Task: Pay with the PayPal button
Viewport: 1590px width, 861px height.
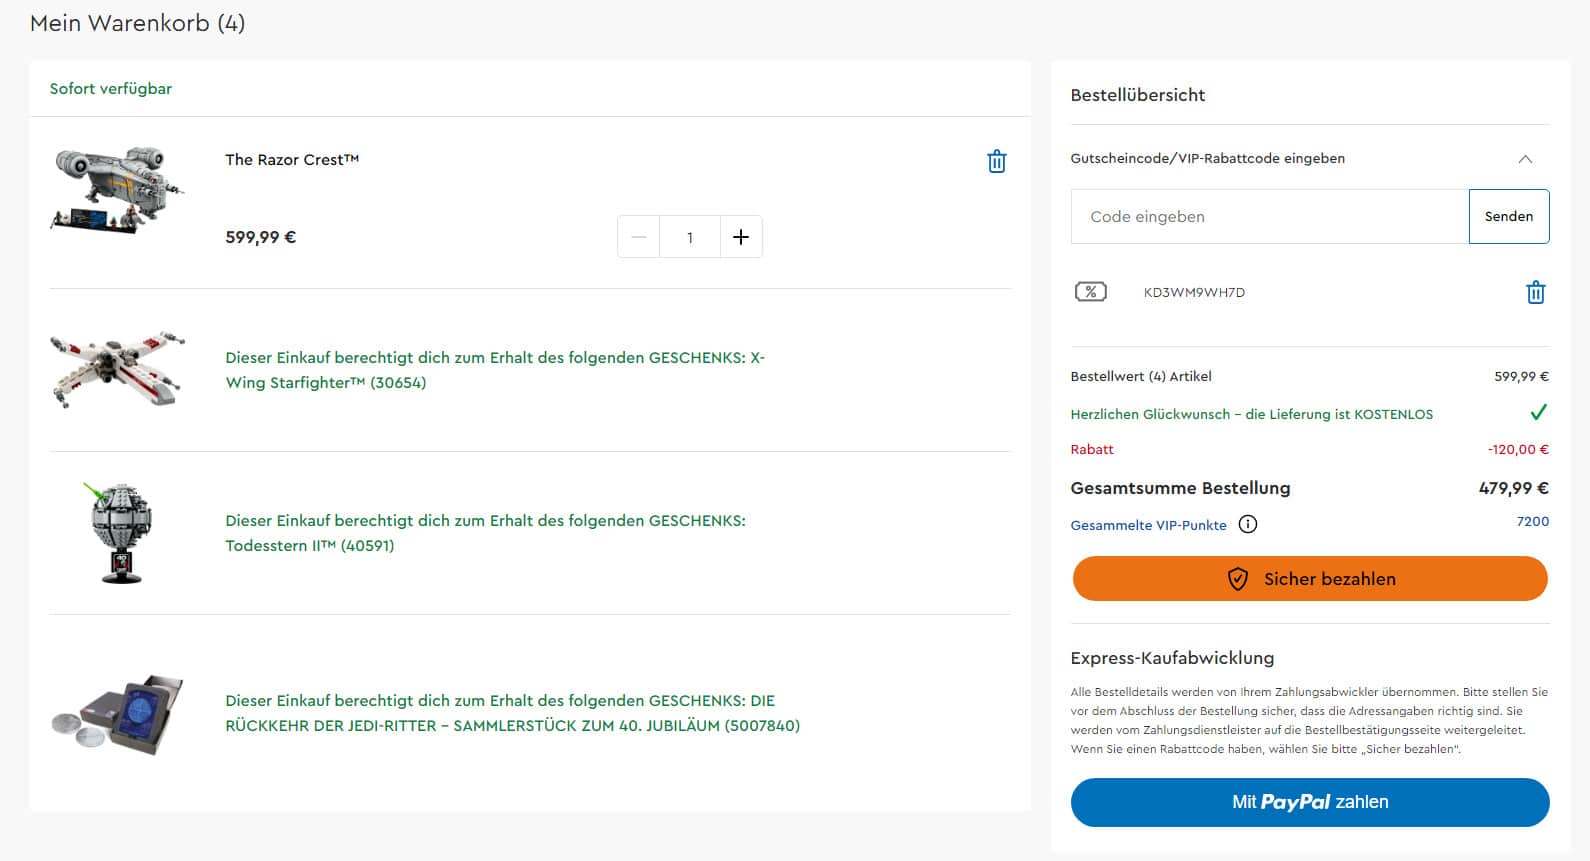Action: 1310,802
